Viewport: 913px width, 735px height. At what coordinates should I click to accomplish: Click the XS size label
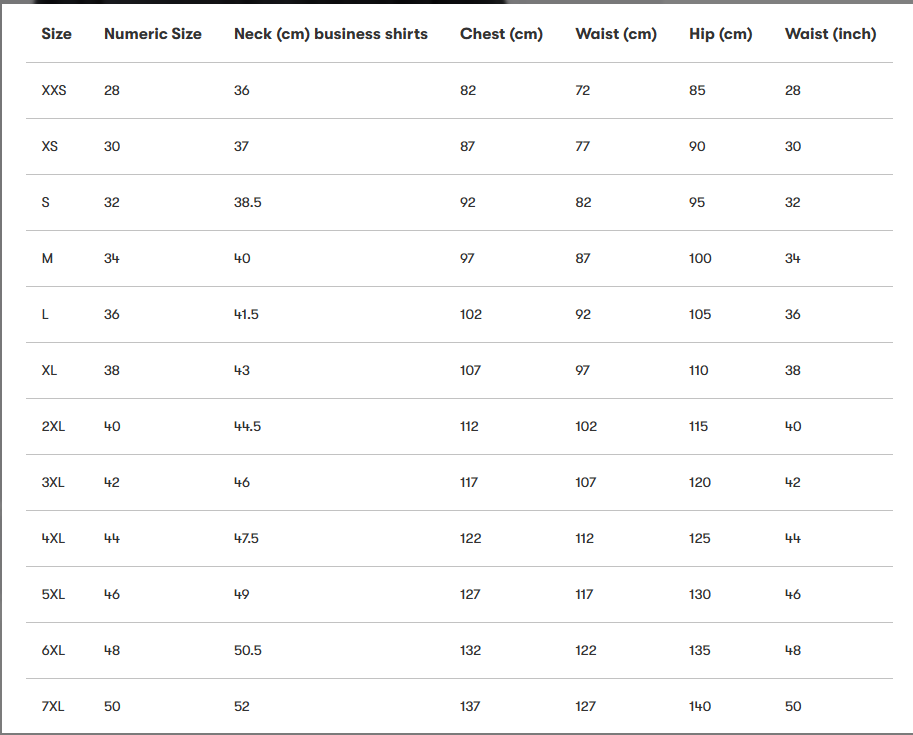click(x=50, y=146)
